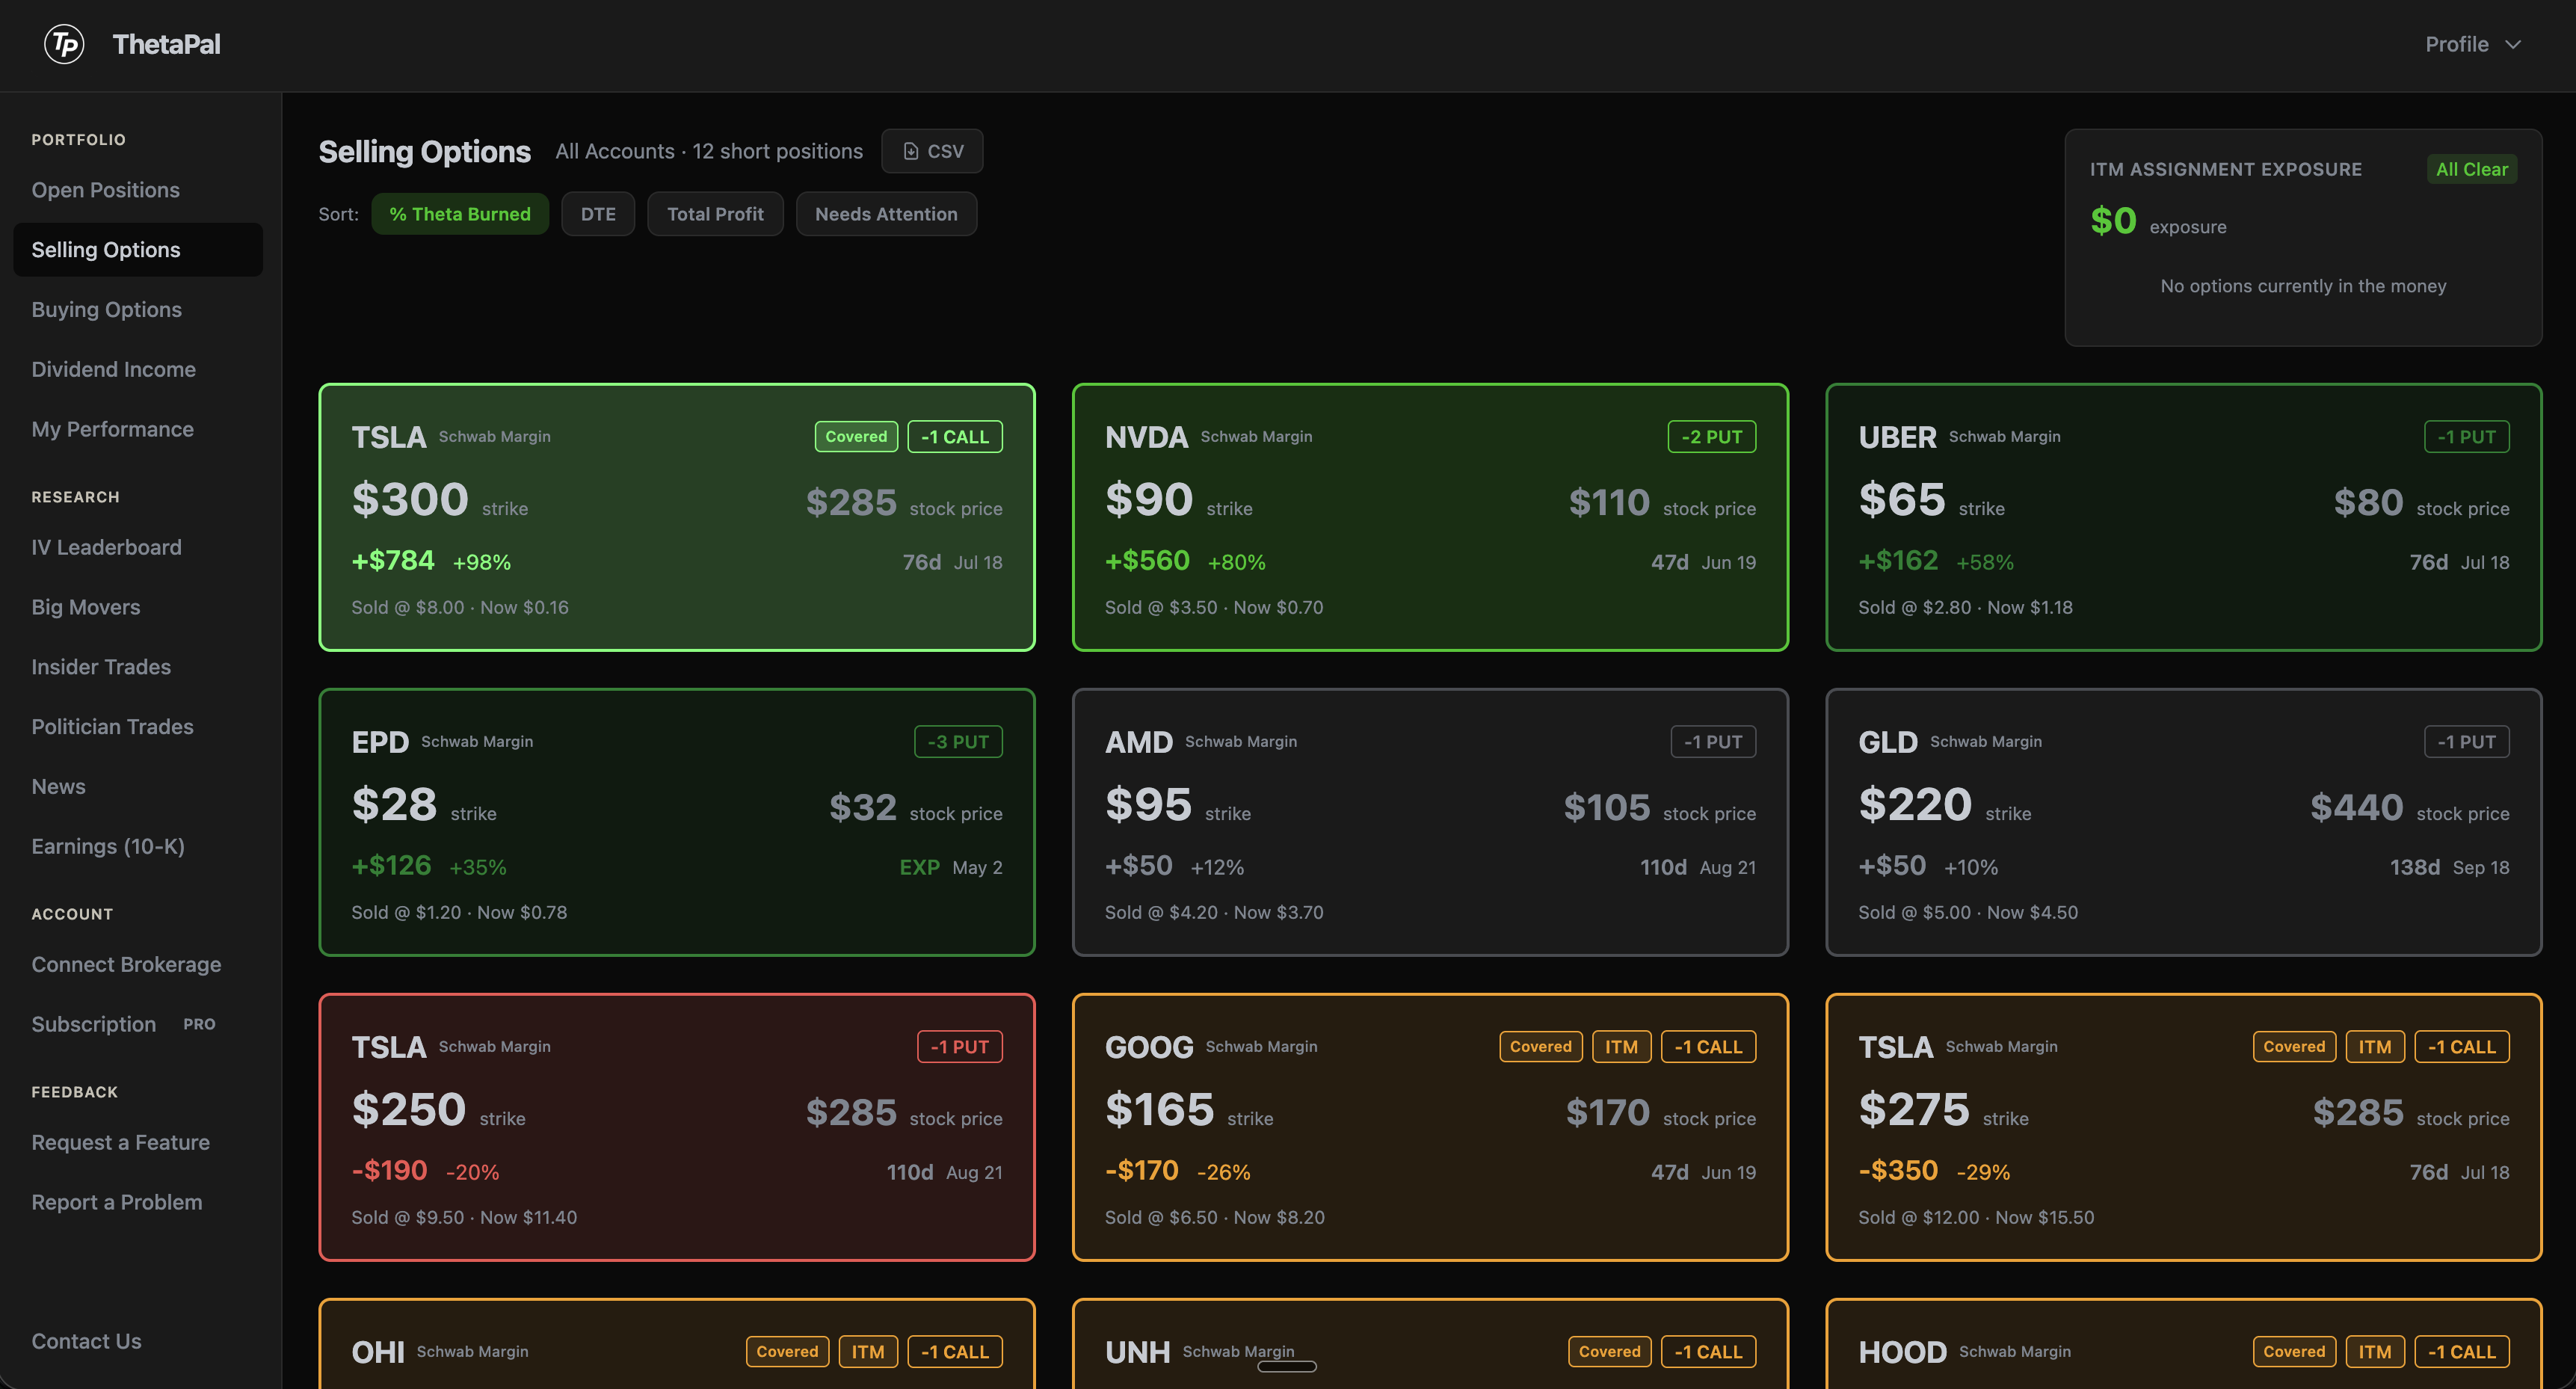The image size is (2576, 1389).
Task: Click the All Clear status badge
Action: point(2471,169)
